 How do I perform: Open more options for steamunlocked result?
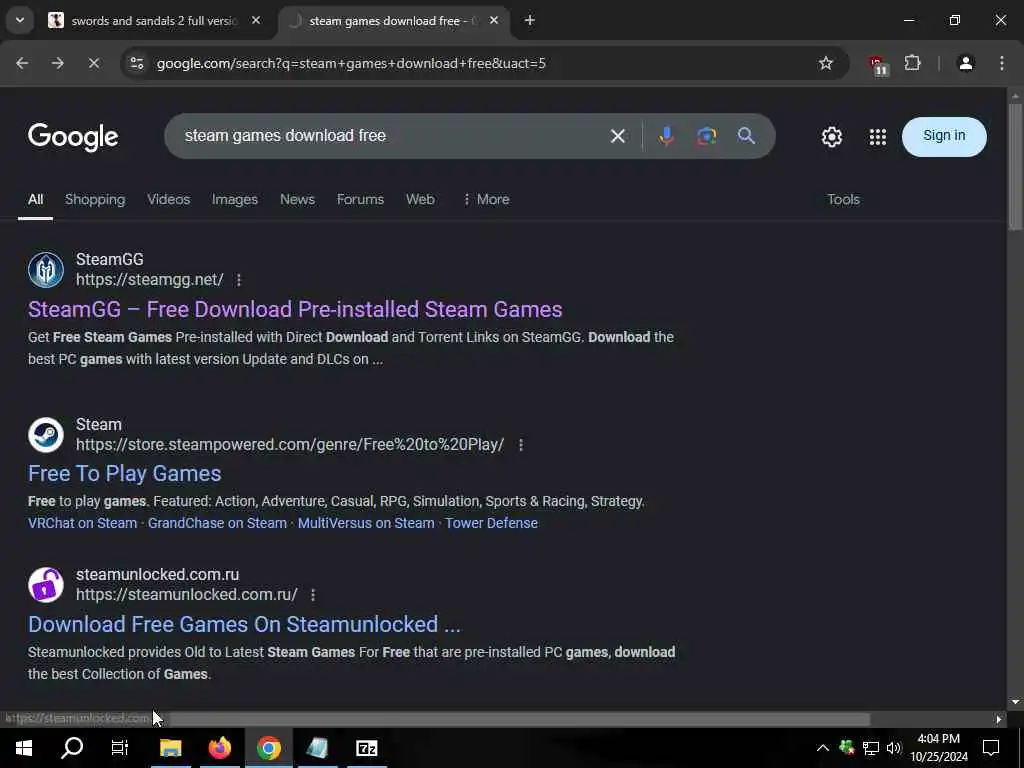[x=313, y=595]
